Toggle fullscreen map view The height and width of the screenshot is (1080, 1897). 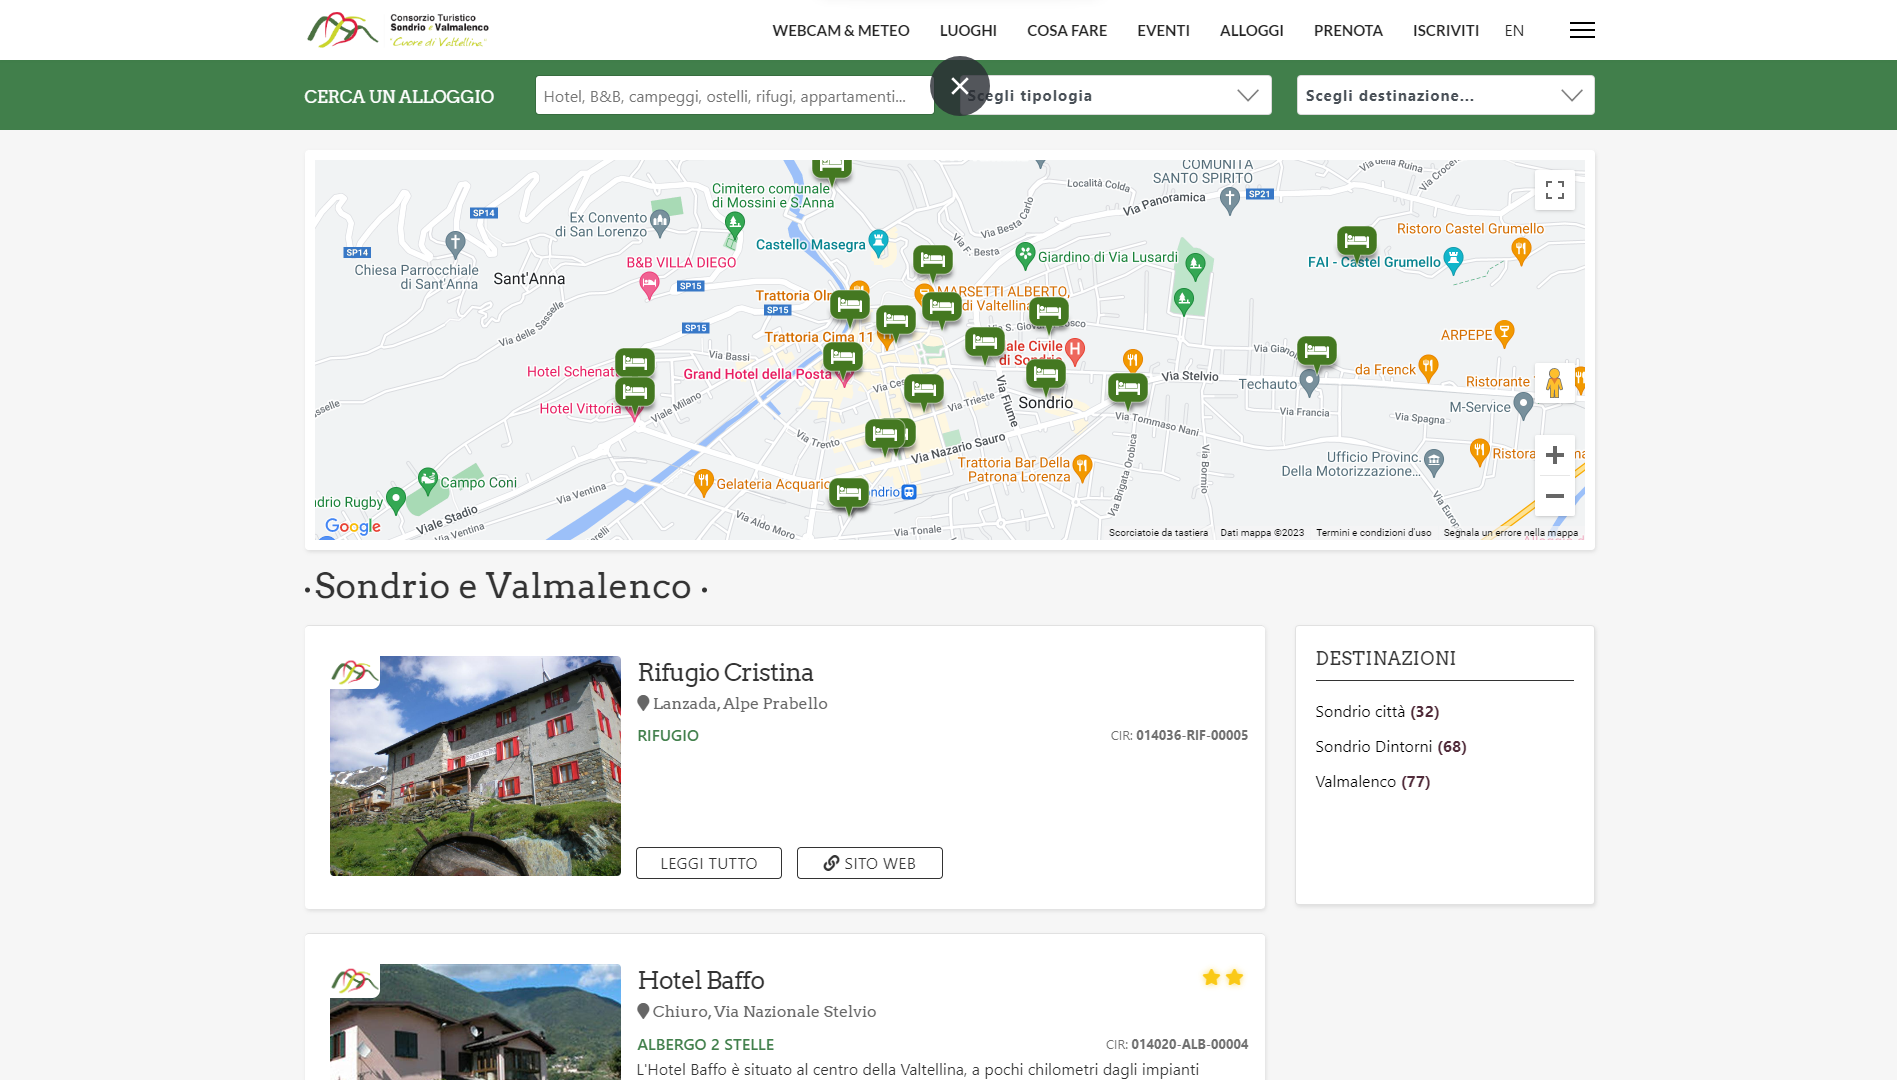pos(1554,190)
